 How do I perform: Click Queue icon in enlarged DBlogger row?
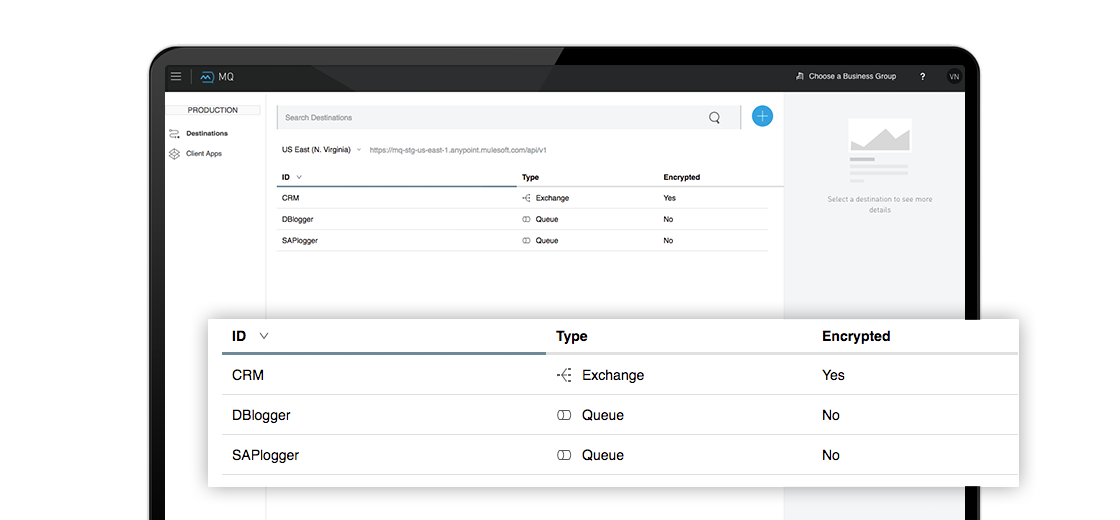pos(564,415)
